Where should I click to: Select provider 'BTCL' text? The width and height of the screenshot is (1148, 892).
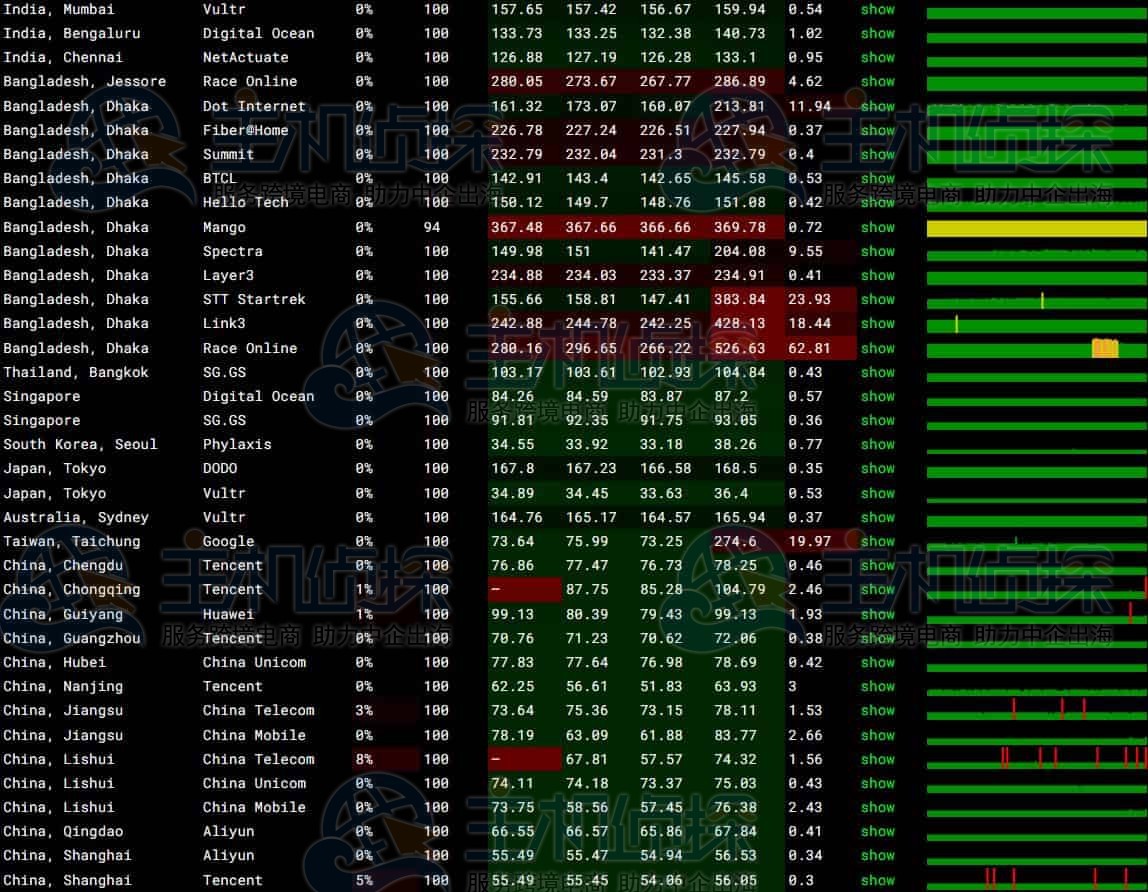(x=220, y=179)
